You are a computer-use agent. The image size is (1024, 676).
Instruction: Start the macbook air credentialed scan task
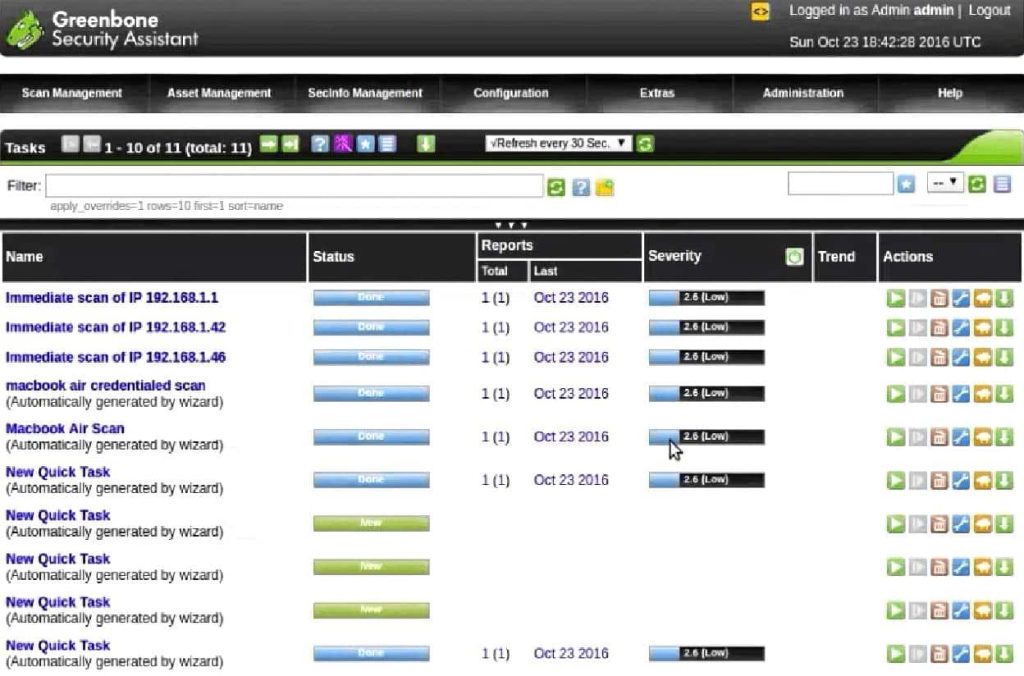(x=896, y=394)
